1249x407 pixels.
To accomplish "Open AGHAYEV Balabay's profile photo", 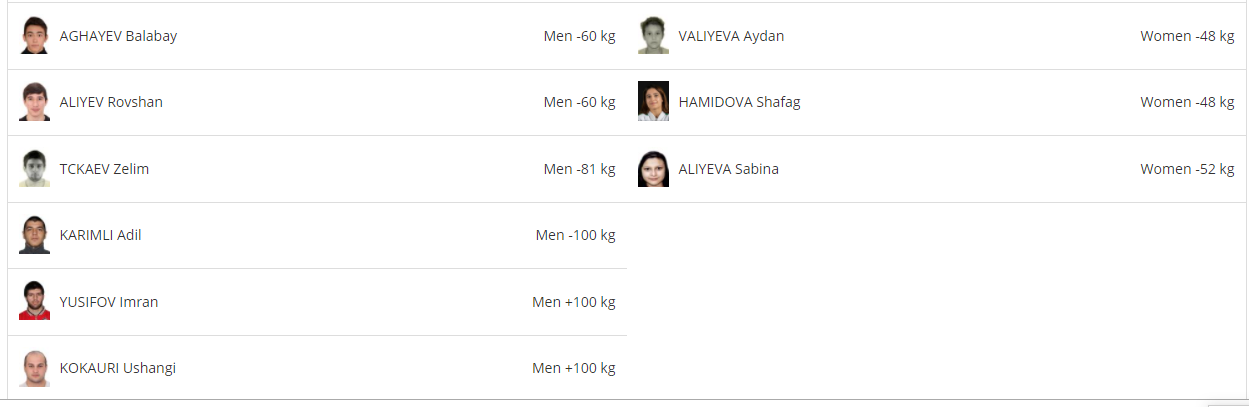I will coord(34,35).
